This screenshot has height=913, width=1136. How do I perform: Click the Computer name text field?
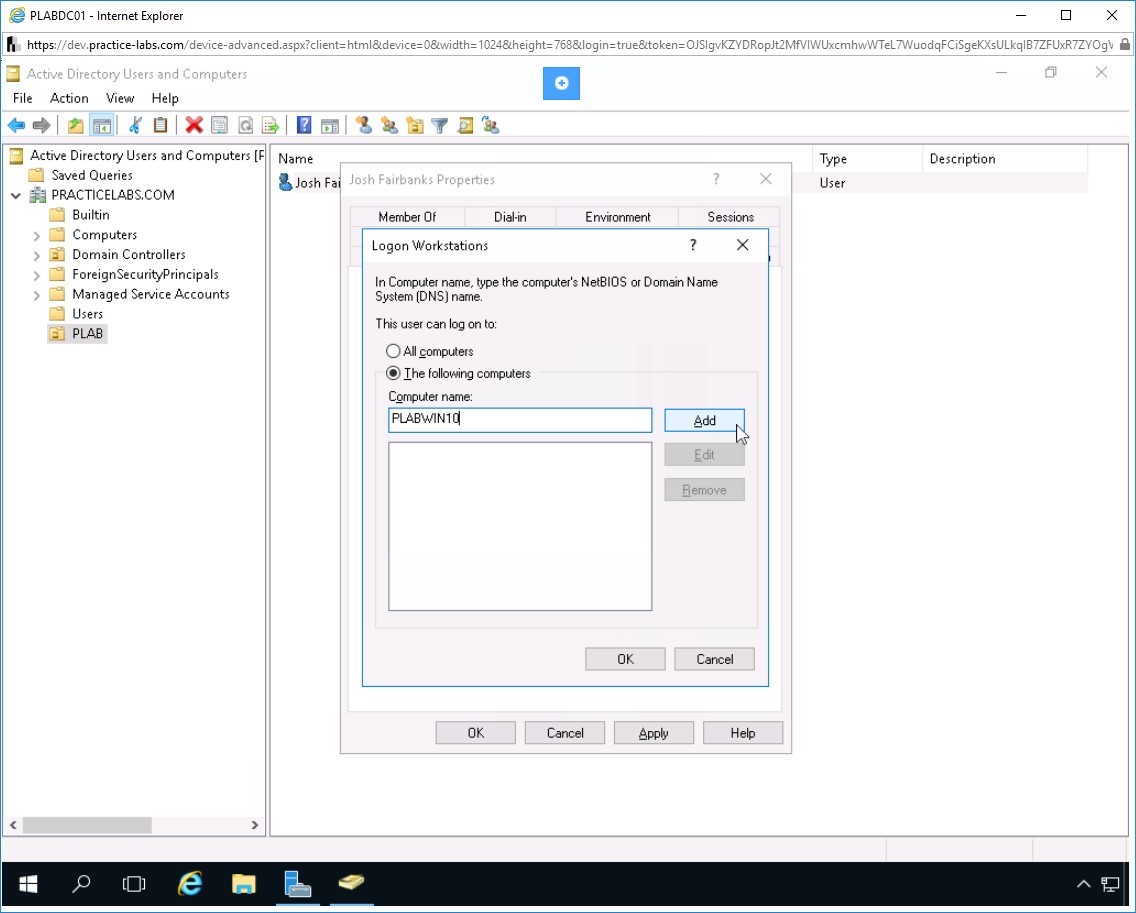pyautogui.click(x=520, y=420)
